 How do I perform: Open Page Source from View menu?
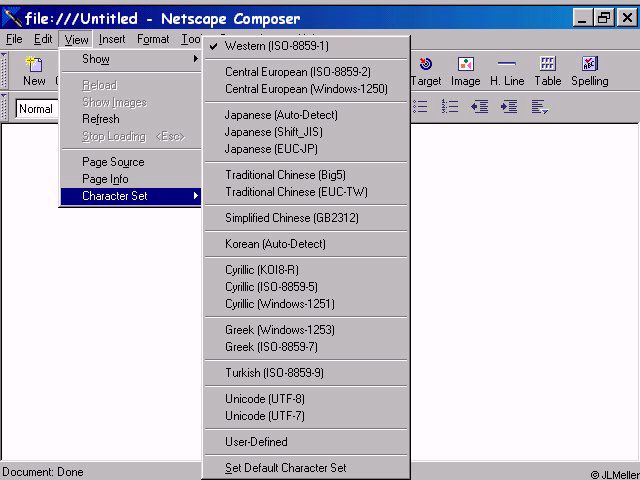[131, 162]
